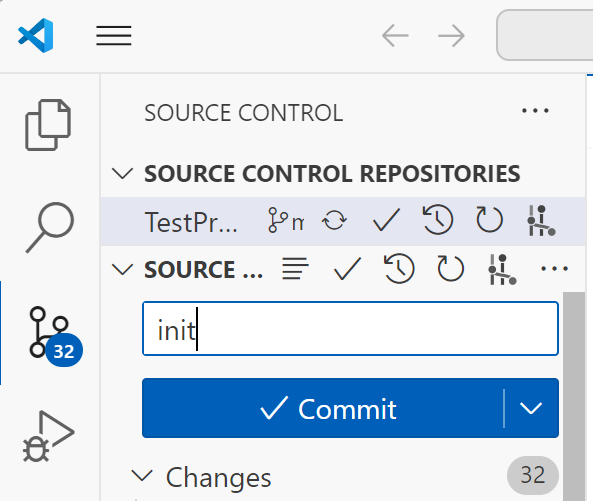Commit checkmark in Source section header

347,269
